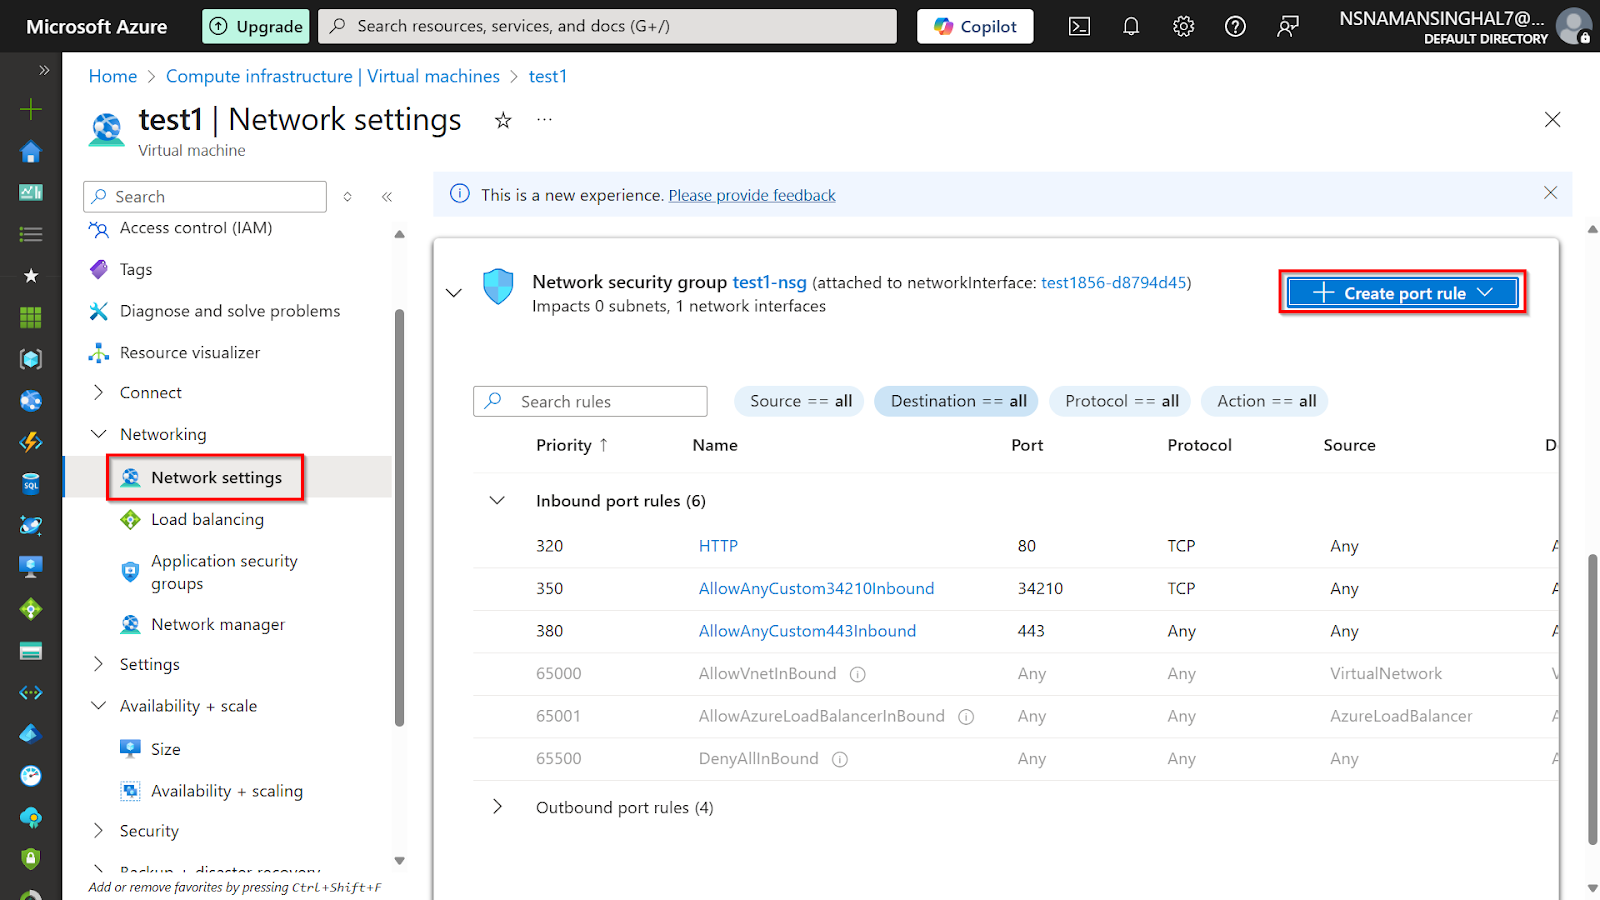
Task: Collapse the resource menu with double chevron
Action: (x=387, y=197)
